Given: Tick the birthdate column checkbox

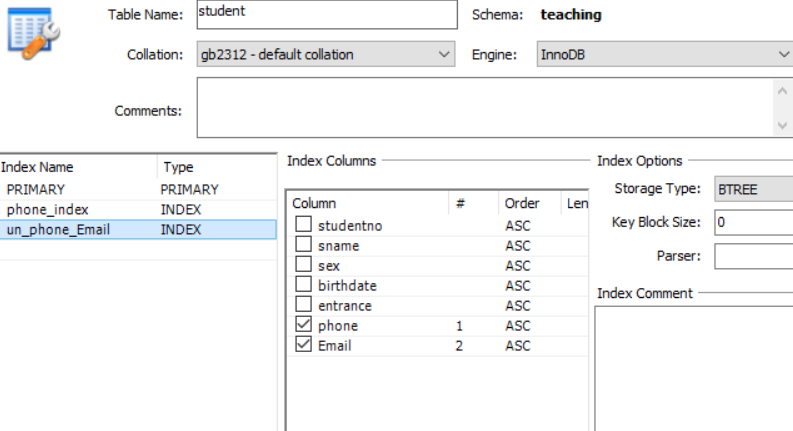Looking at the screenshot, I should click(x=304, y=286).
